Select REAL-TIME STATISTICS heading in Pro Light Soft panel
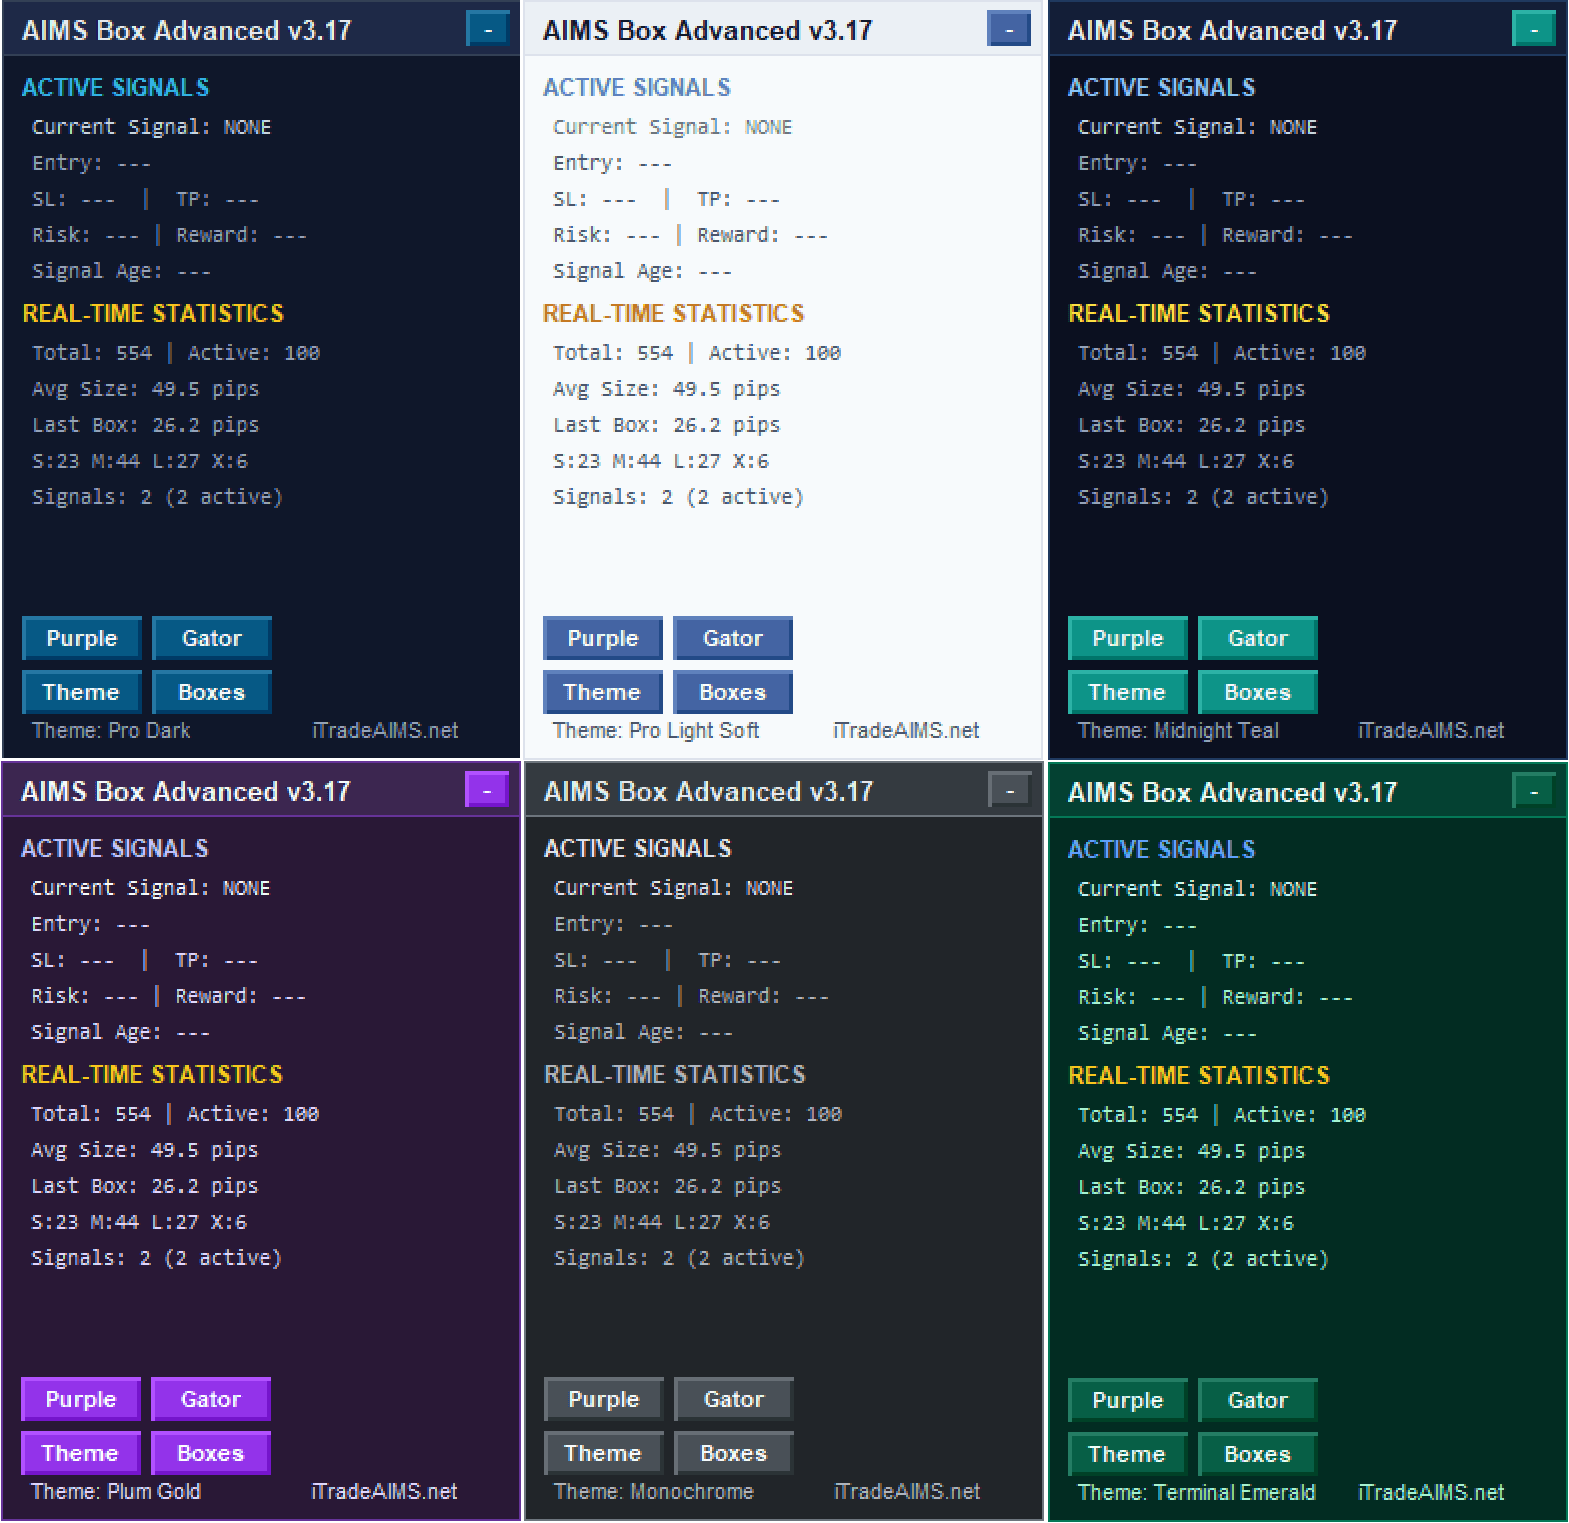1569x1523 pixels. click(x=674, y=314)
